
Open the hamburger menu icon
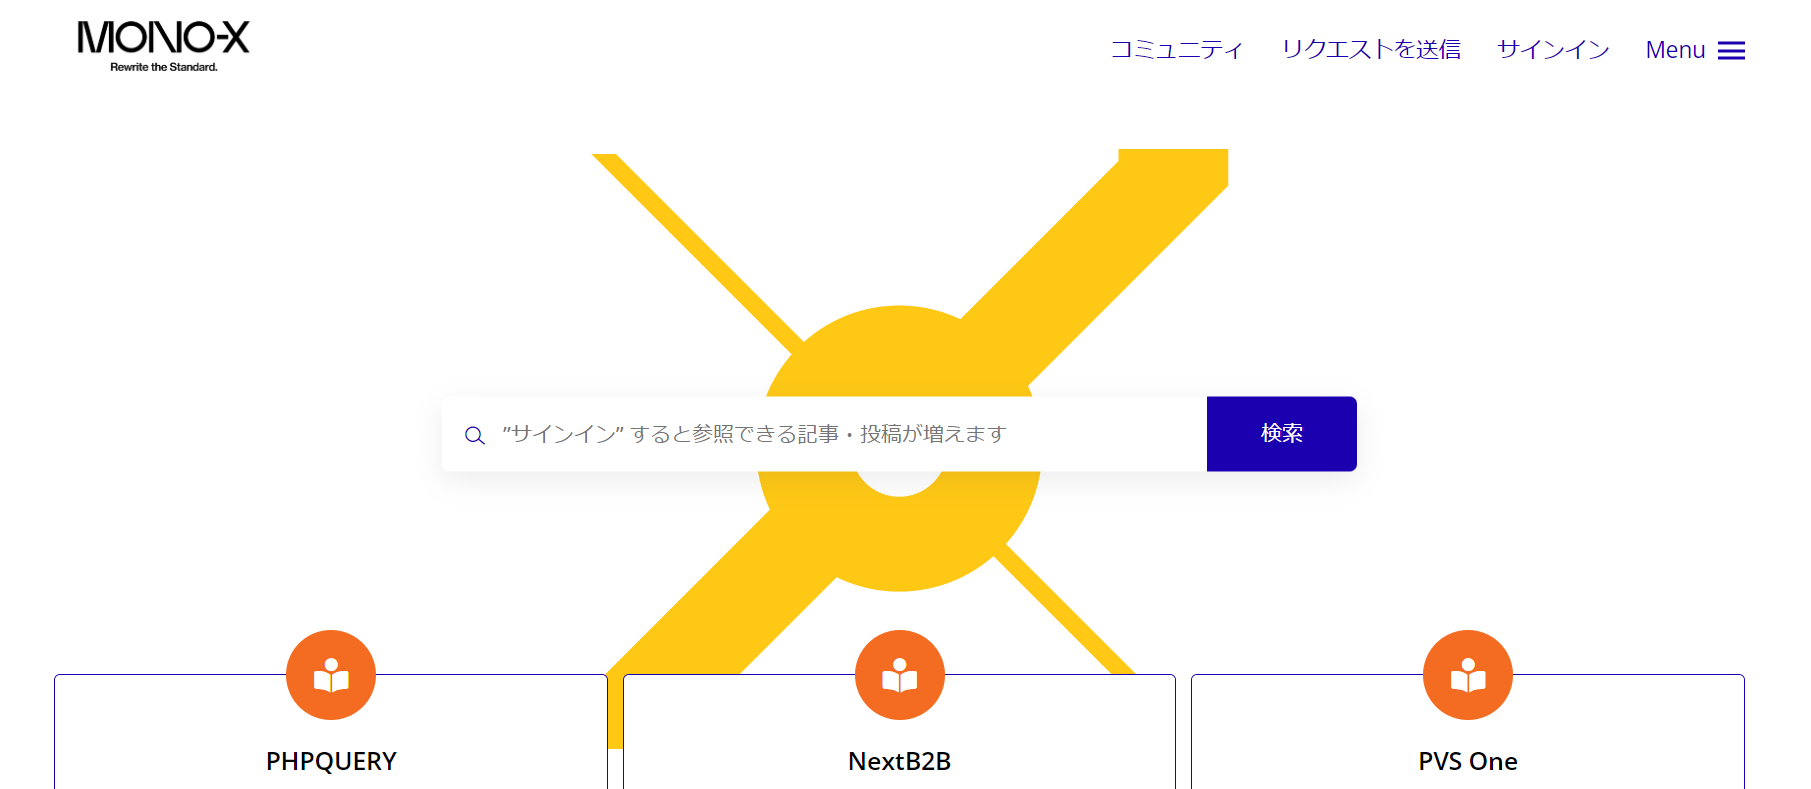1731,51
